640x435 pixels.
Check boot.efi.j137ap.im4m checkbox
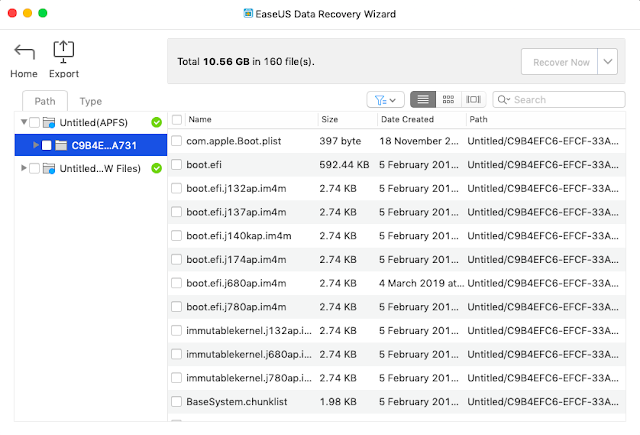pyautogui.click(x=176, y=212)
